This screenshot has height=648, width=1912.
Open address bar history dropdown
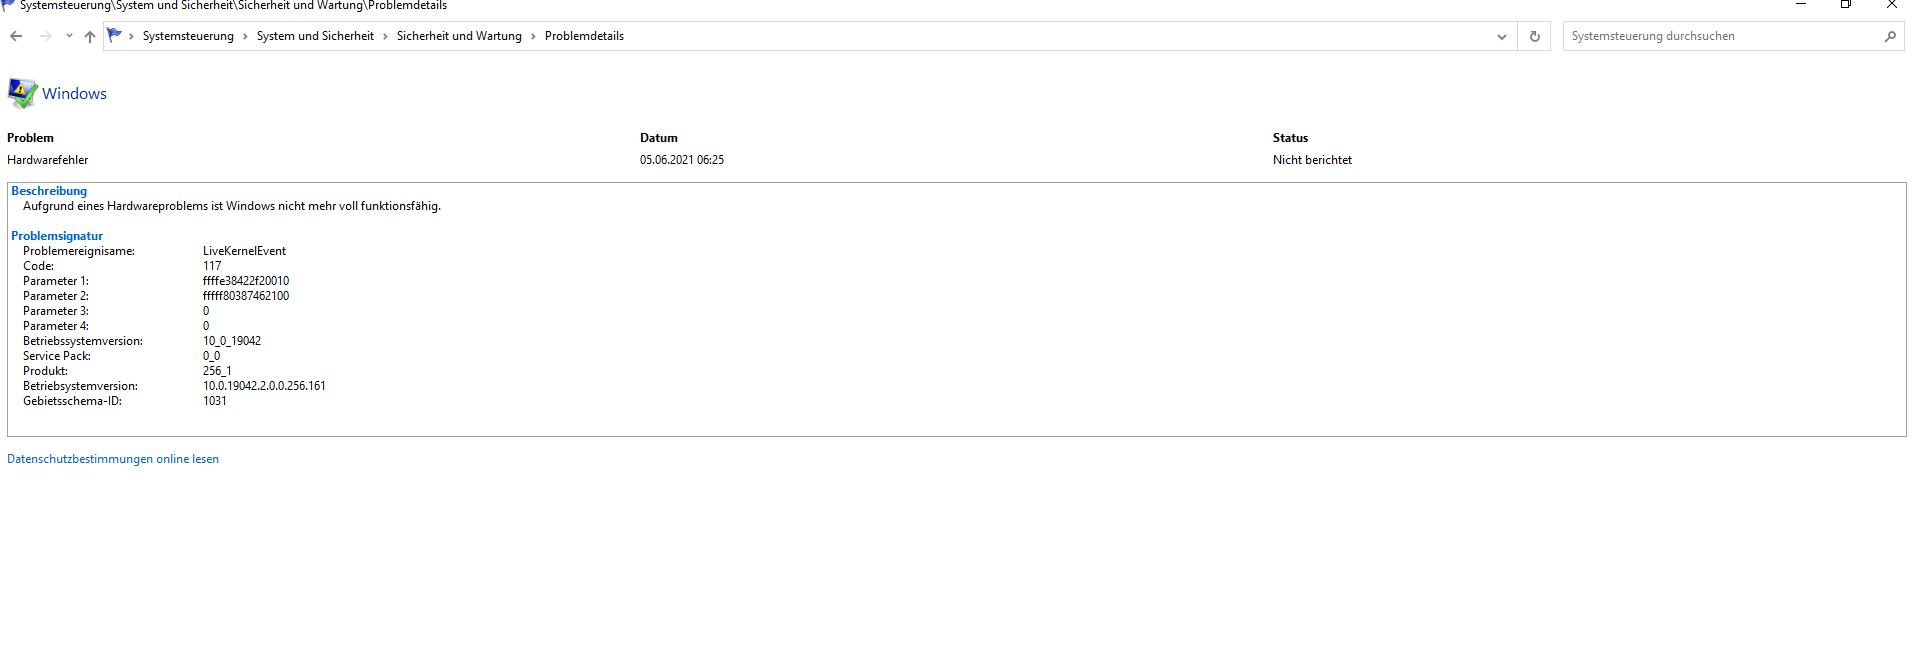[x=1501, y=36]
